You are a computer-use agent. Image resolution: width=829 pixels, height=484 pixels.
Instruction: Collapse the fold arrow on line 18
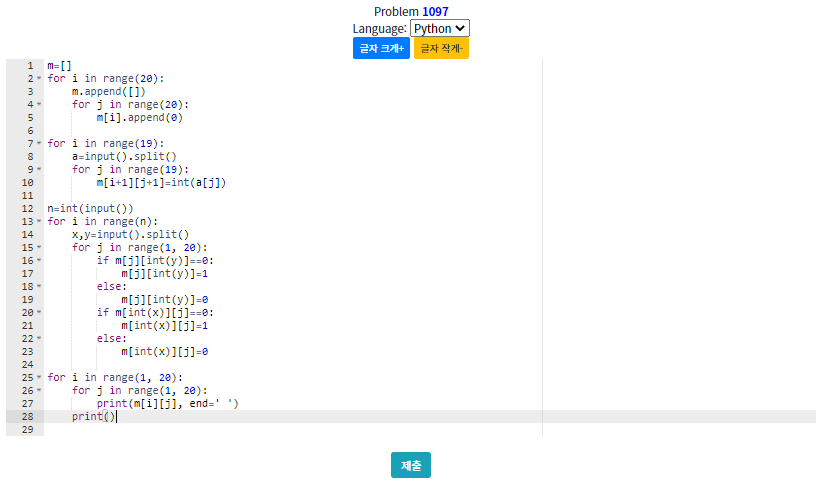39,287
